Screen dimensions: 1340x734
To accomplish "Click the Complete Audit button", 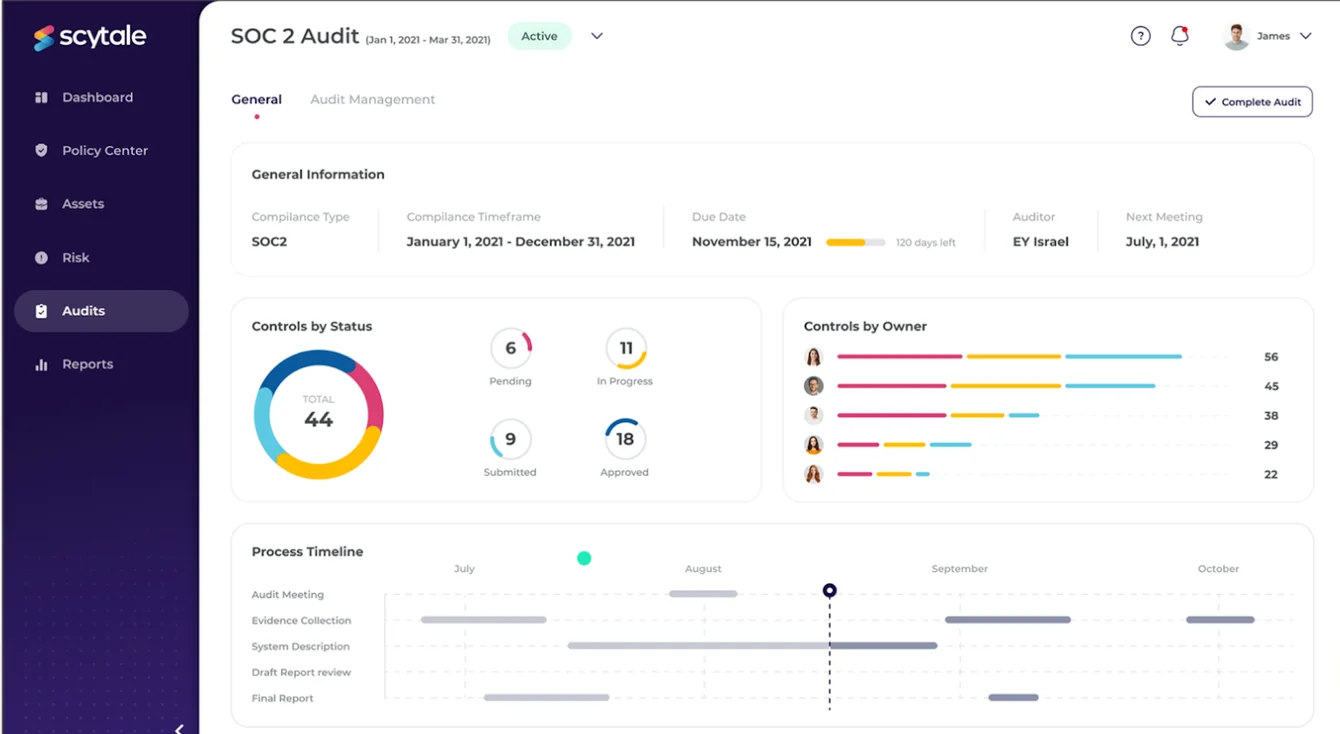I will coord(1252,102).
